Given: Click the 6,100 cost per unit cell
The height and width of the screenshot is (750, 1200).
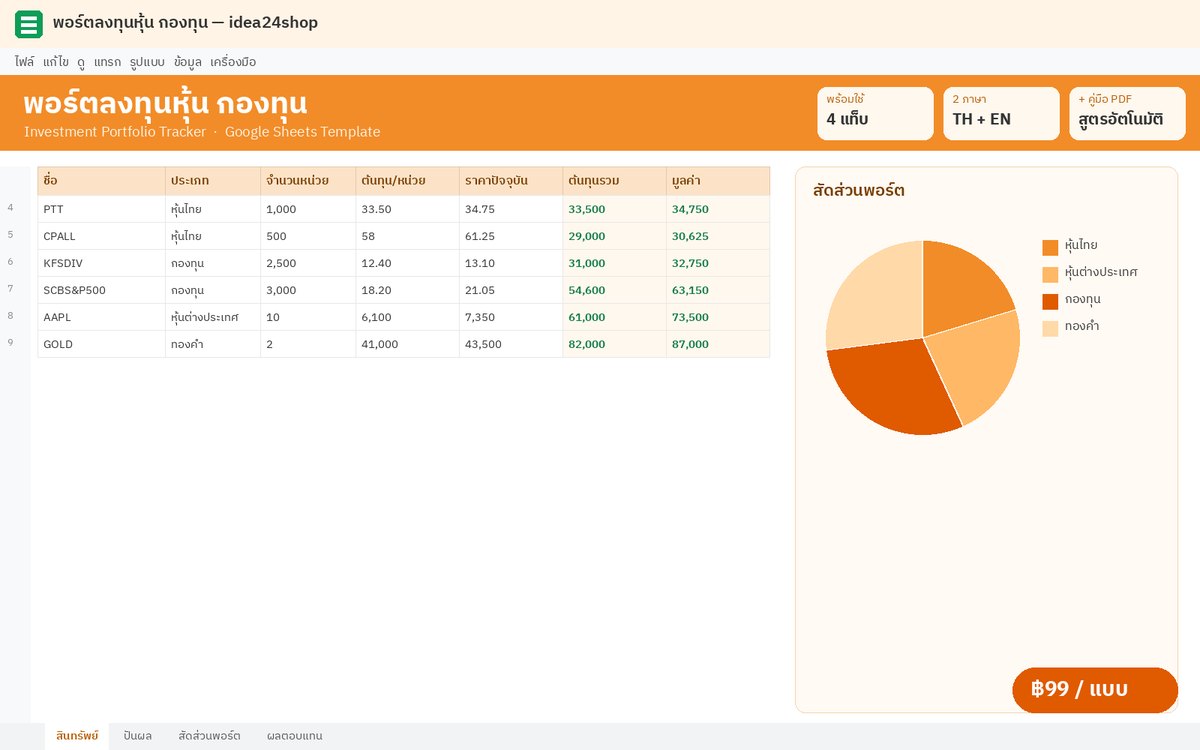Looking at the screenshot, I should pyautogui.click(x=407, y=317).
